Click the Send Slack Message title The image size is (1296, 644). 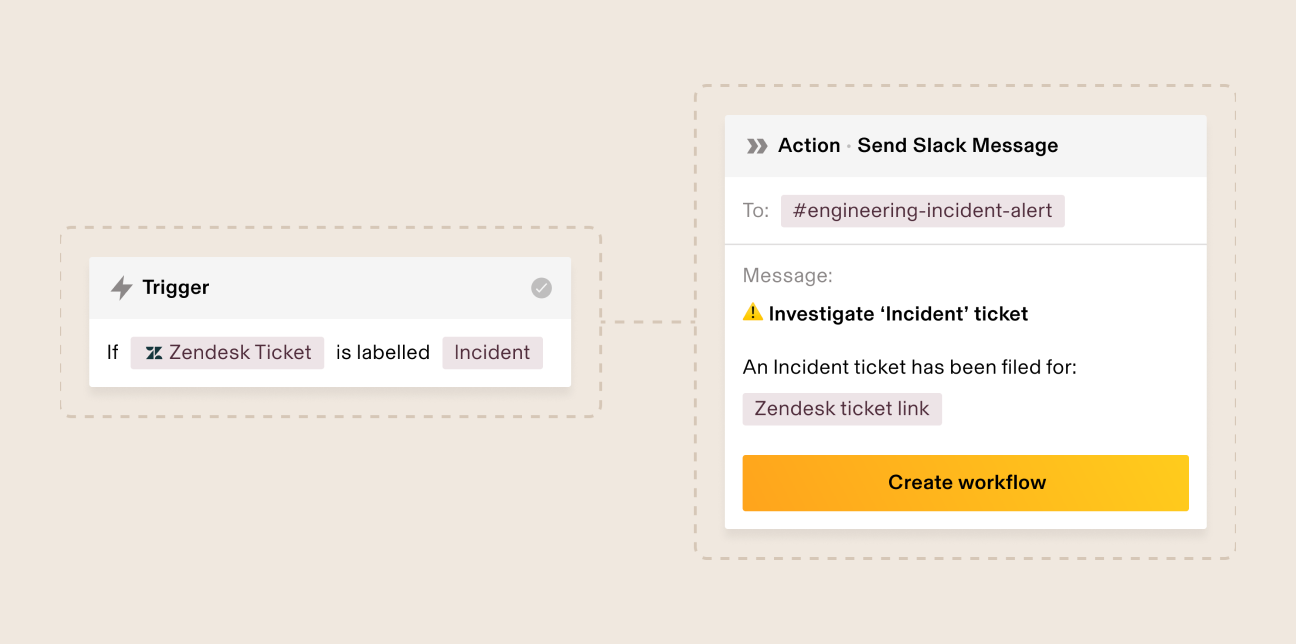pyautogui.click(x=957, y=146)
